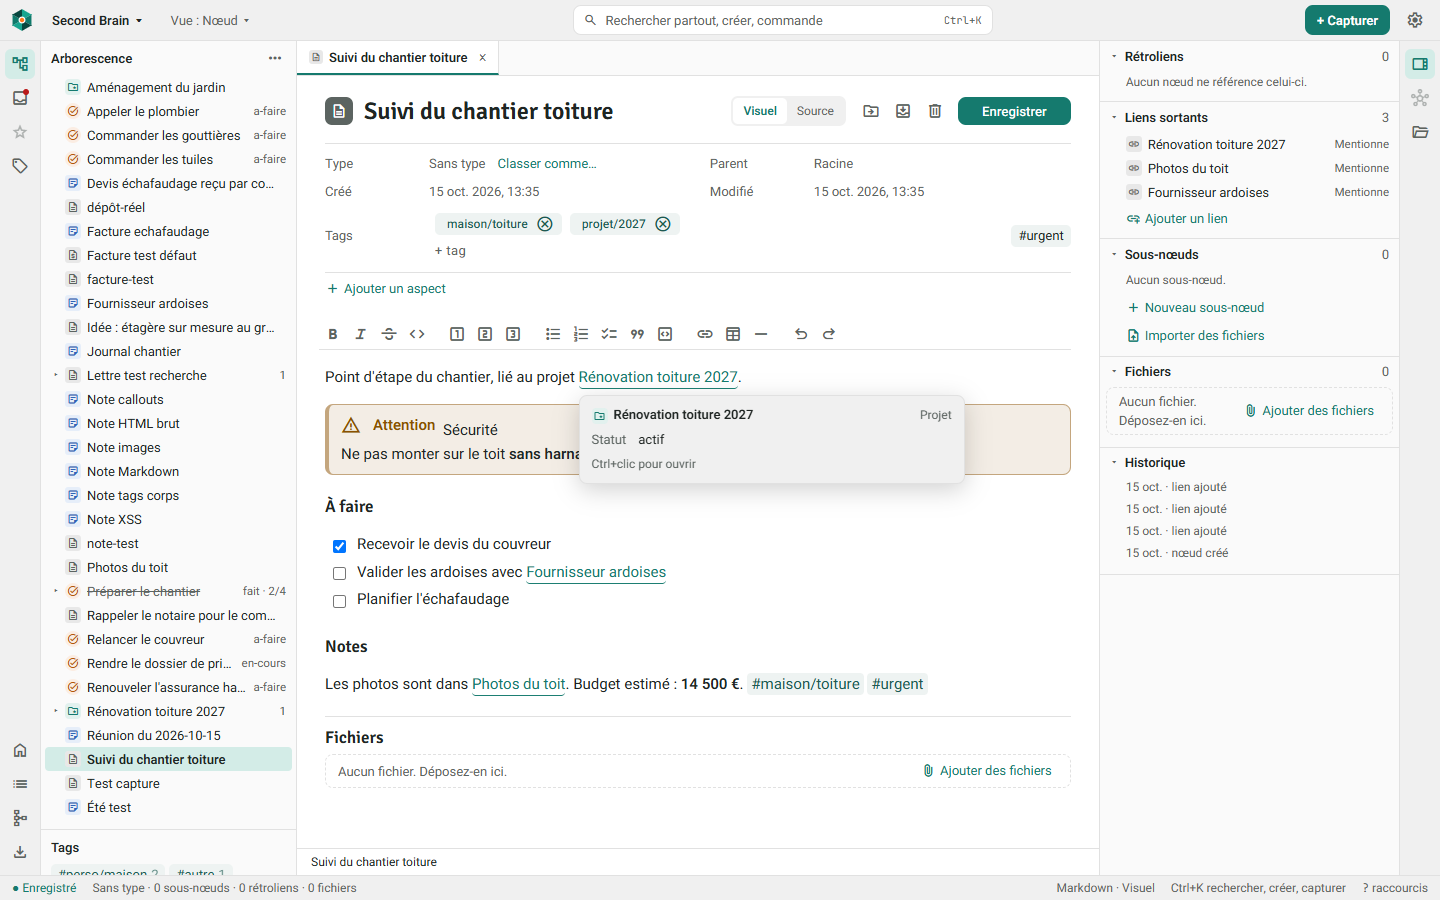Viewport: 1440px width, 900px height.
Task: Expand the 'Rénovation toiture 2027' tree node
Action: [55, 711]
